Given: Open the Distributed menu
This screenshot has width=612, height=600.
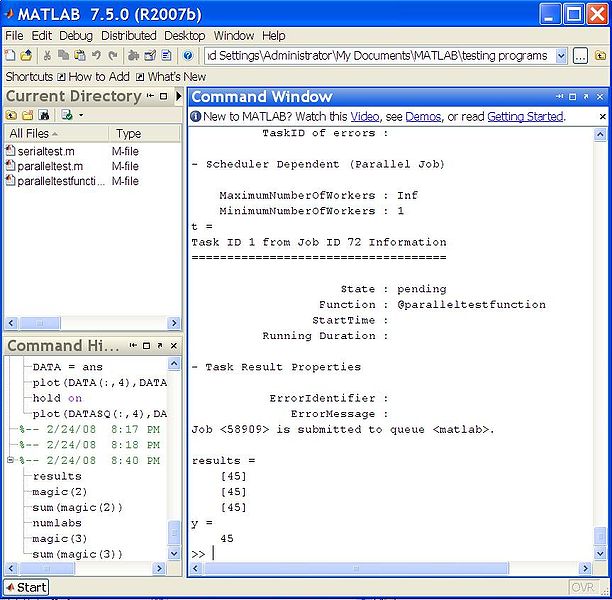Looking at the screenshot, I should 129,35.
